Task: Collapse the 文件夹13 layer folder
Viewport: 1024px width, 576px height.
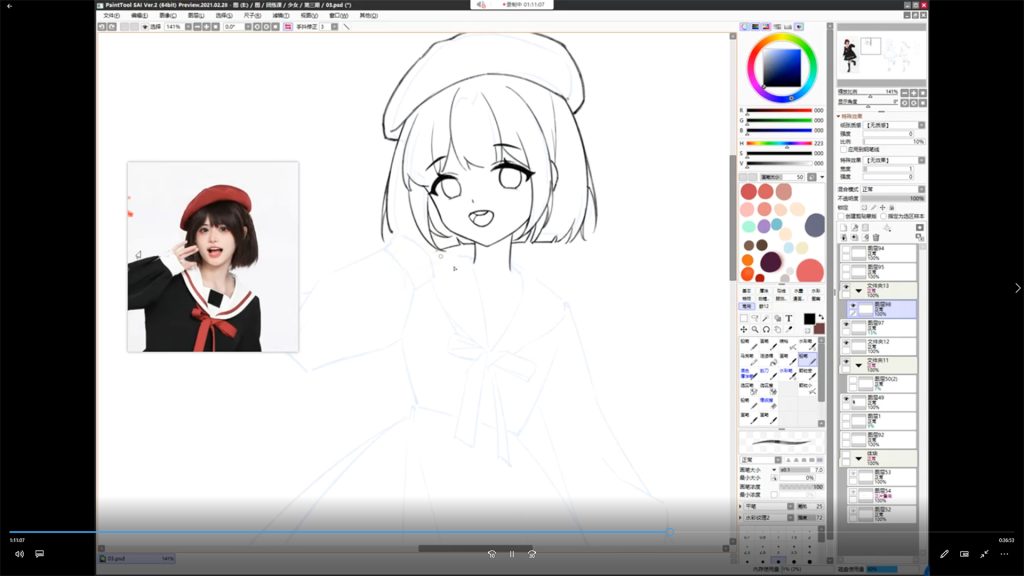Action: coord(858,289)
